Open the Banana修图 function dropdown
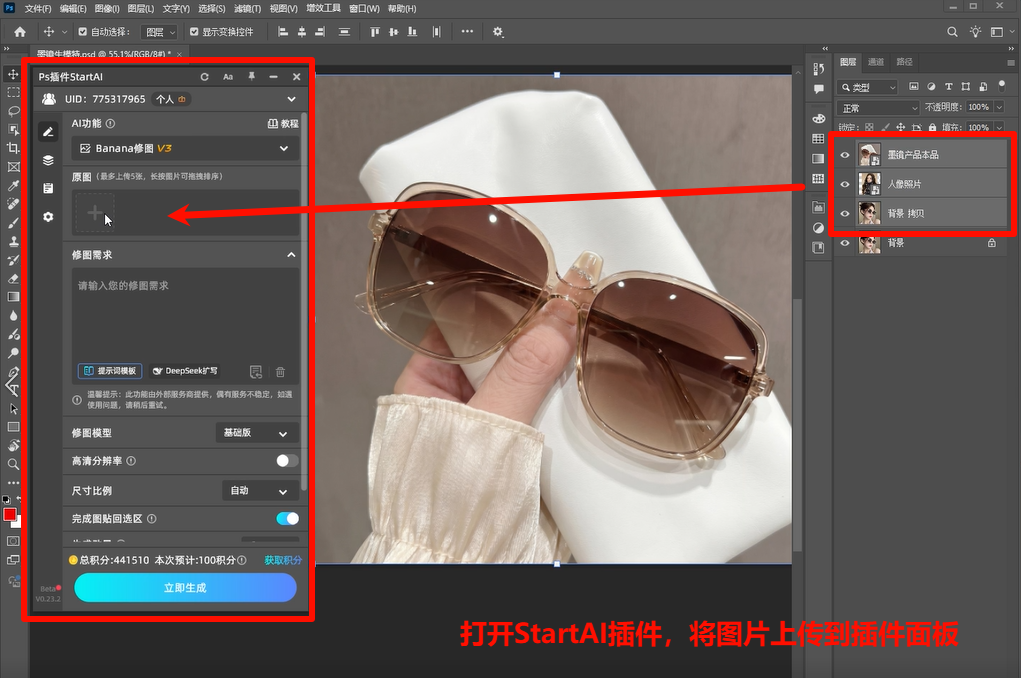The image size is (1021, 678). coord(185,149)
